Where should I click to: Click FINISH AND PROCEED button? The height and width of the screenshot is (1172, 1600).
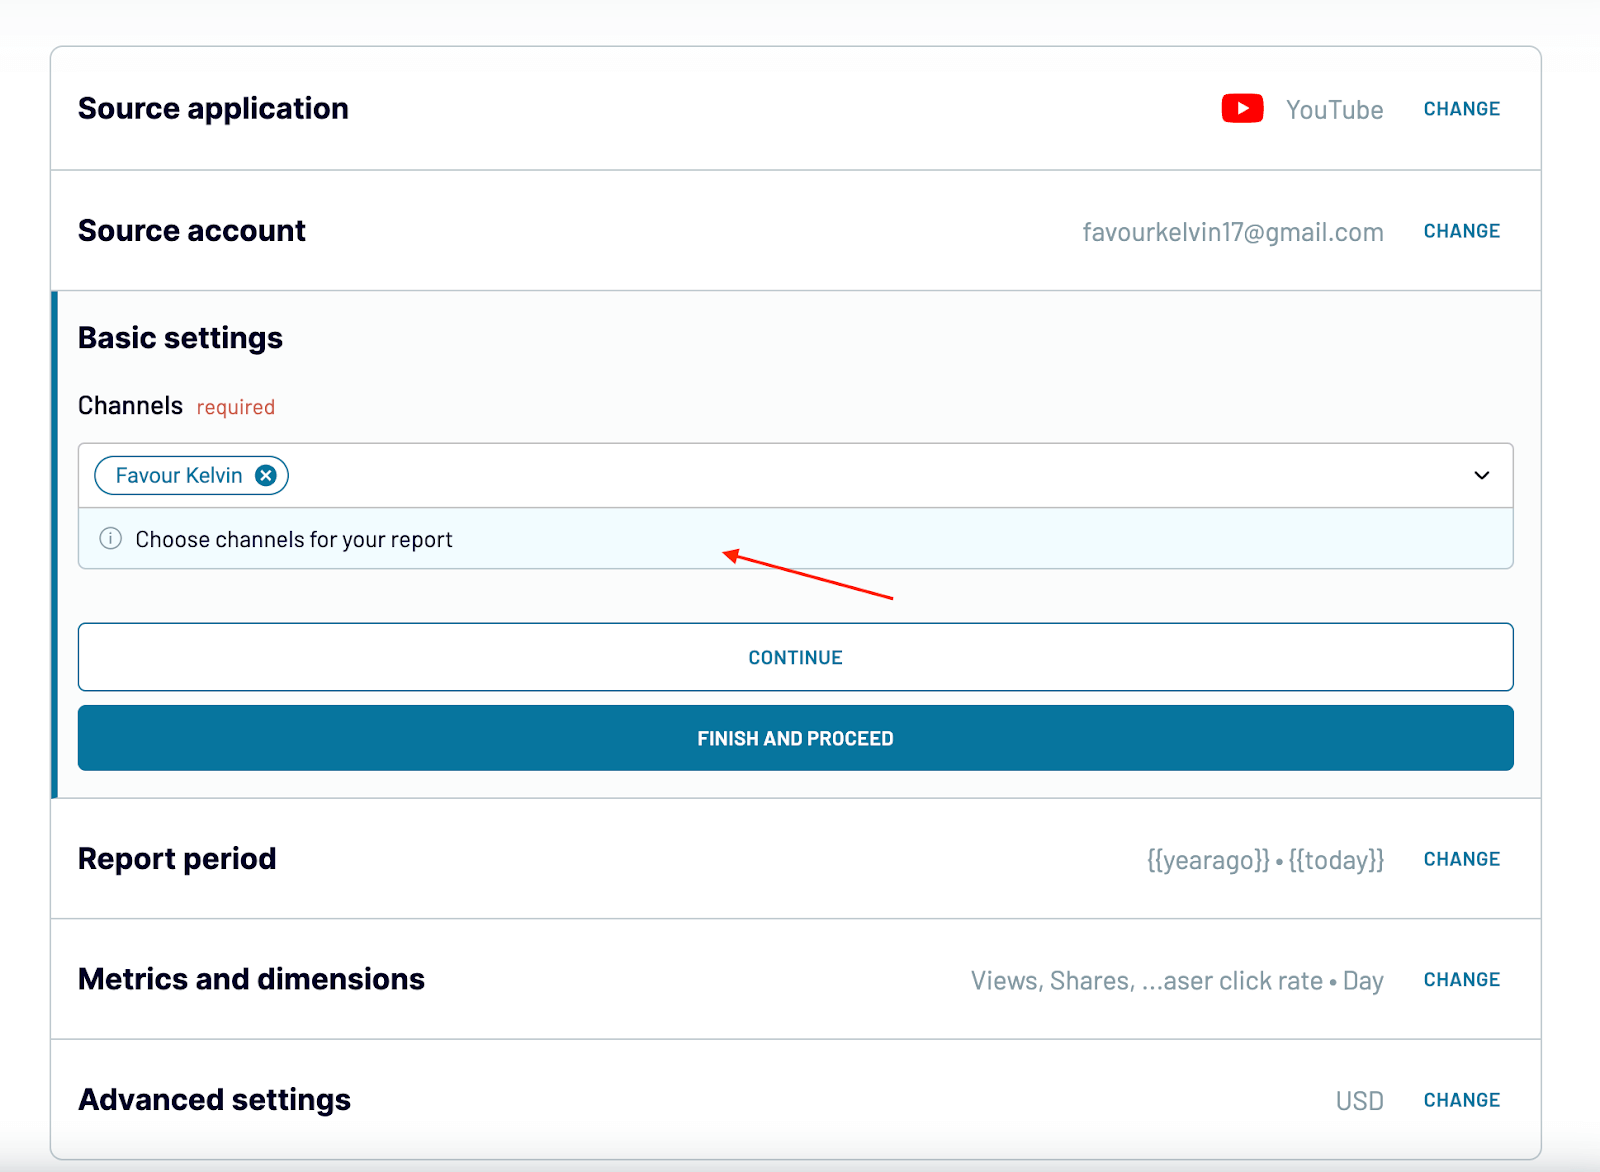pos(795,738)
